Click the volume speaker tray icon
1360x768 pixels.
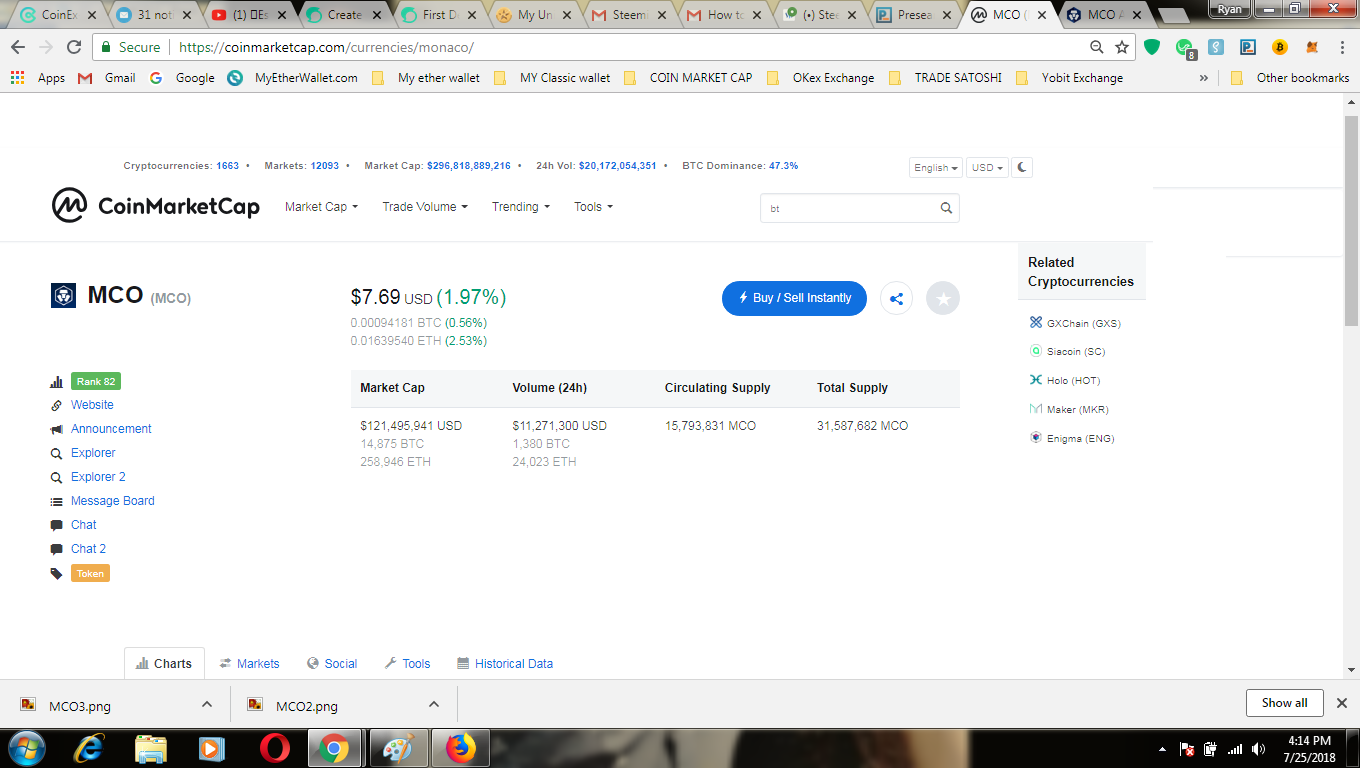(x=1258, y=748)
